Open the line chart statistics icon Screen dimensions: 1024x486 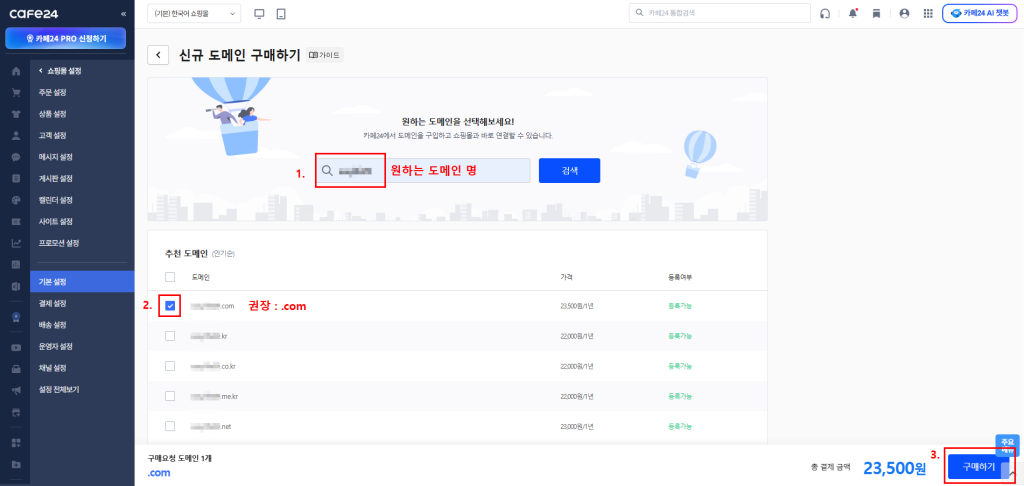[x=16, y=243]
